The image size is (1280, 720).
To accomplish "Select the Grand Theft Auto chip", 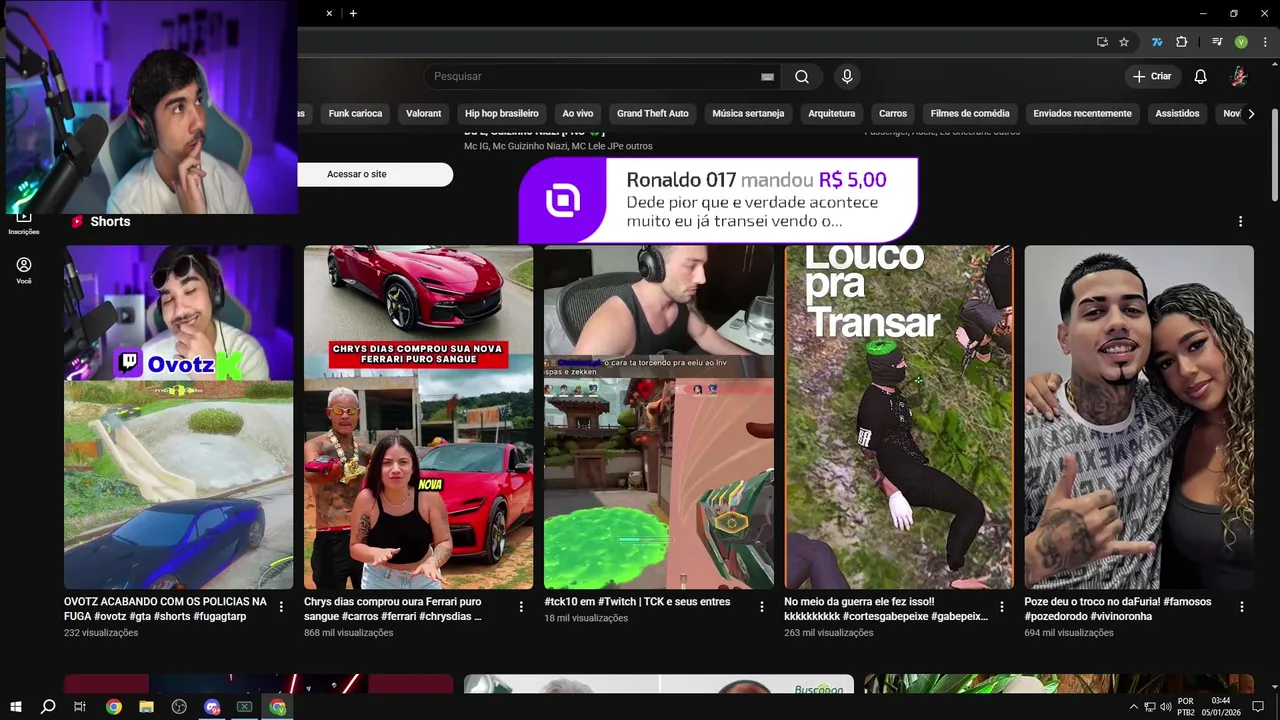I will coord(653,114).
